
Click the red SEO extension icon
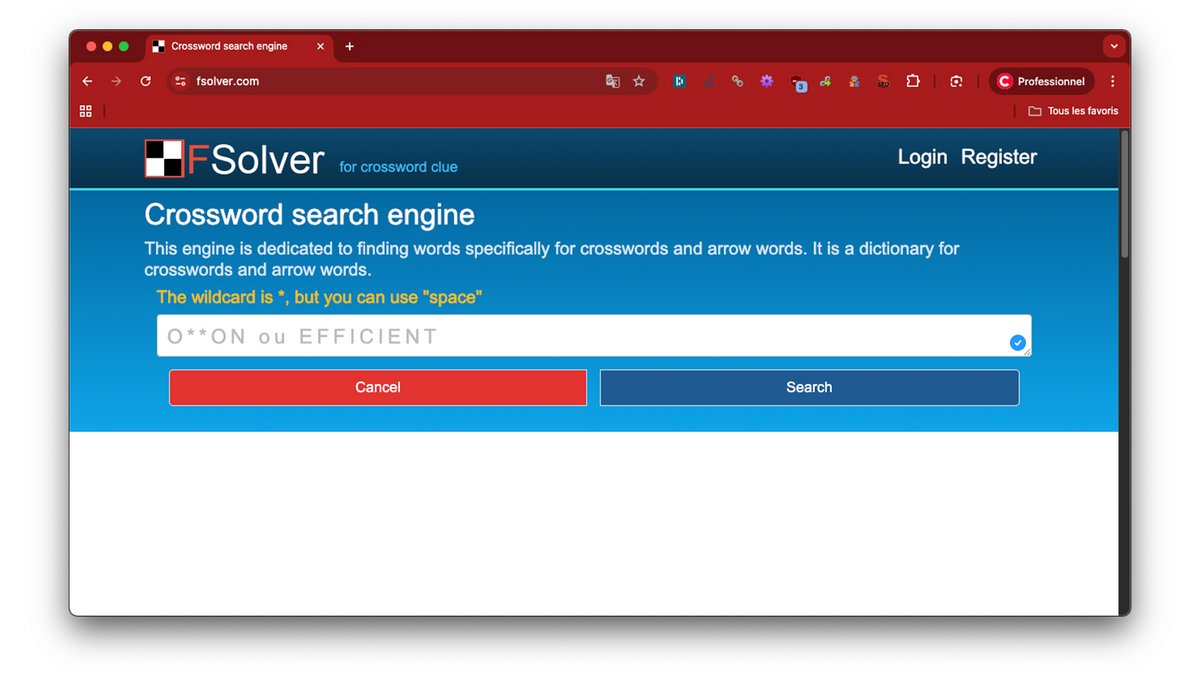click(883, 81)
